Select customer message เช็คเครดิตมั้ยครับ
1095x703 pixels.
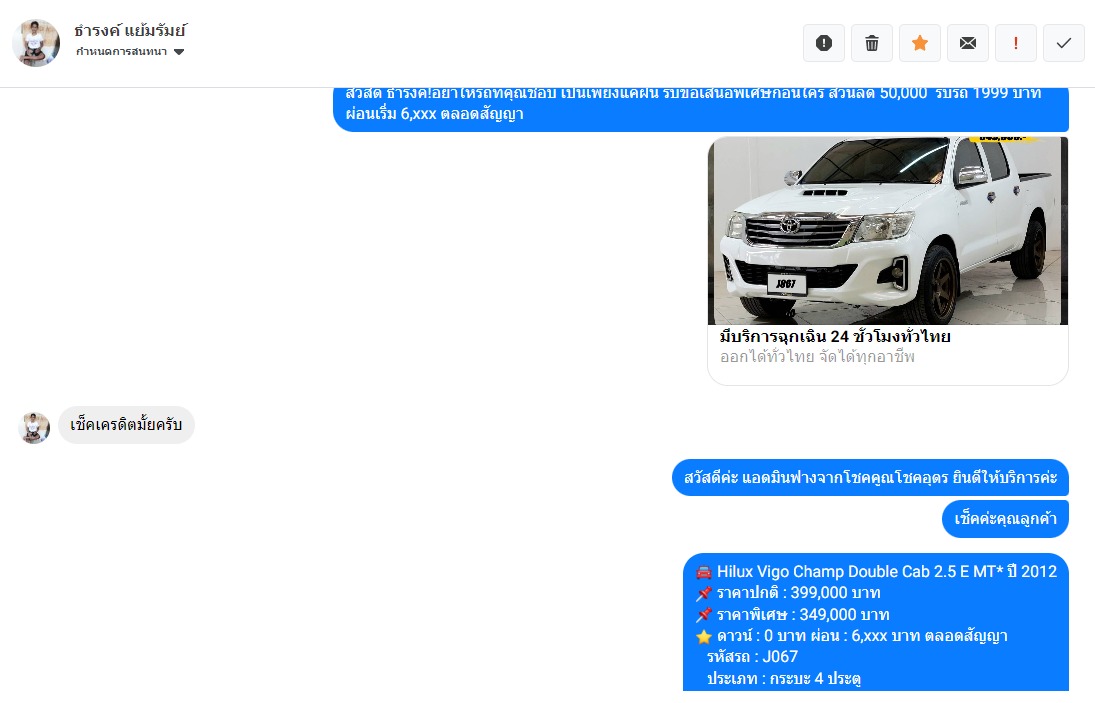[x=126, y=424]
